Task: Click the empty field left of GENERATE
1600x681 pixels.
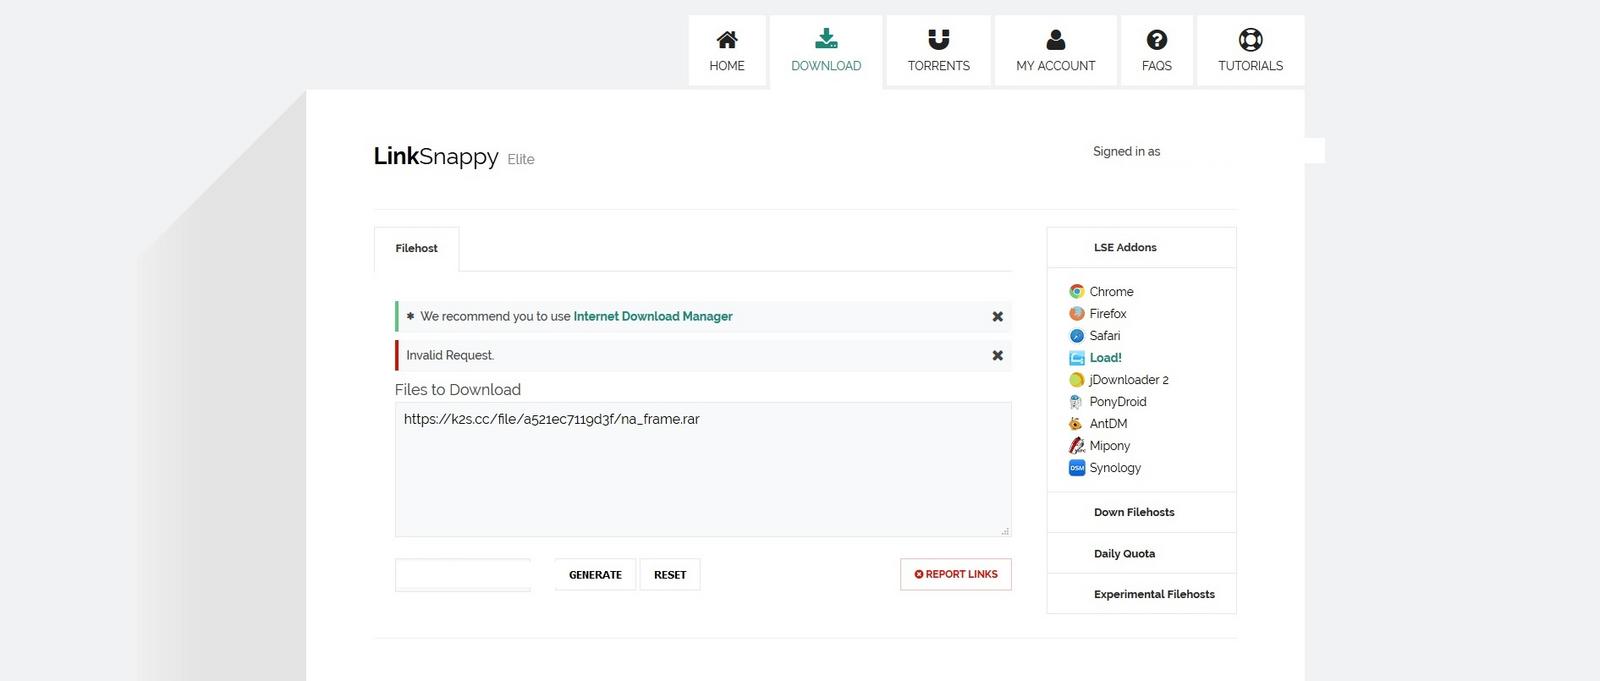Action: click(x=463, y=575)
